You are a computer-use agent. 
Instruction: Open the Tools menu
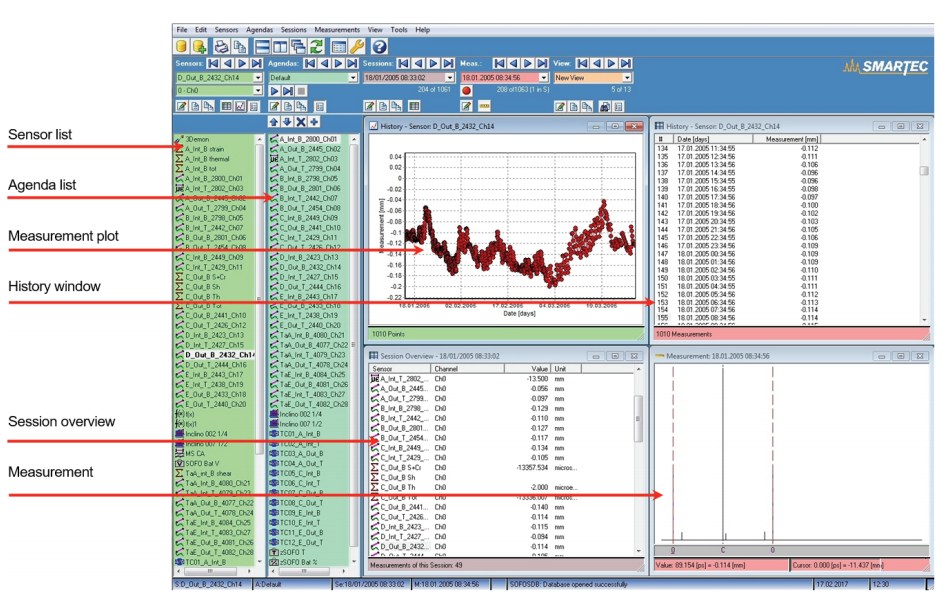click(399, 30)
